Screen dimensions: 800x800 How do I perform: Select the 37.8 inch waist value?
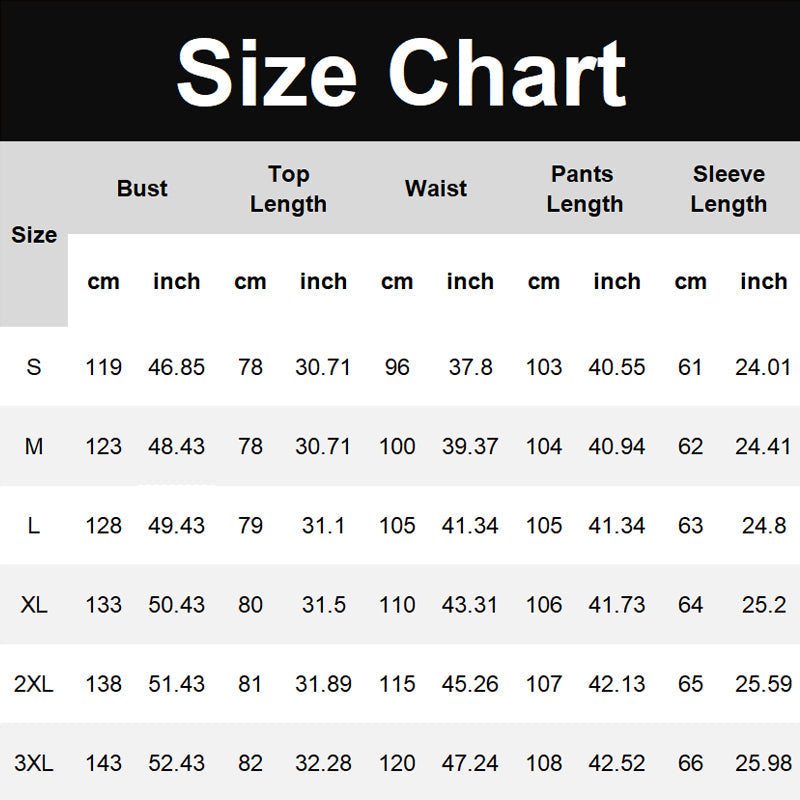[470, 367]
